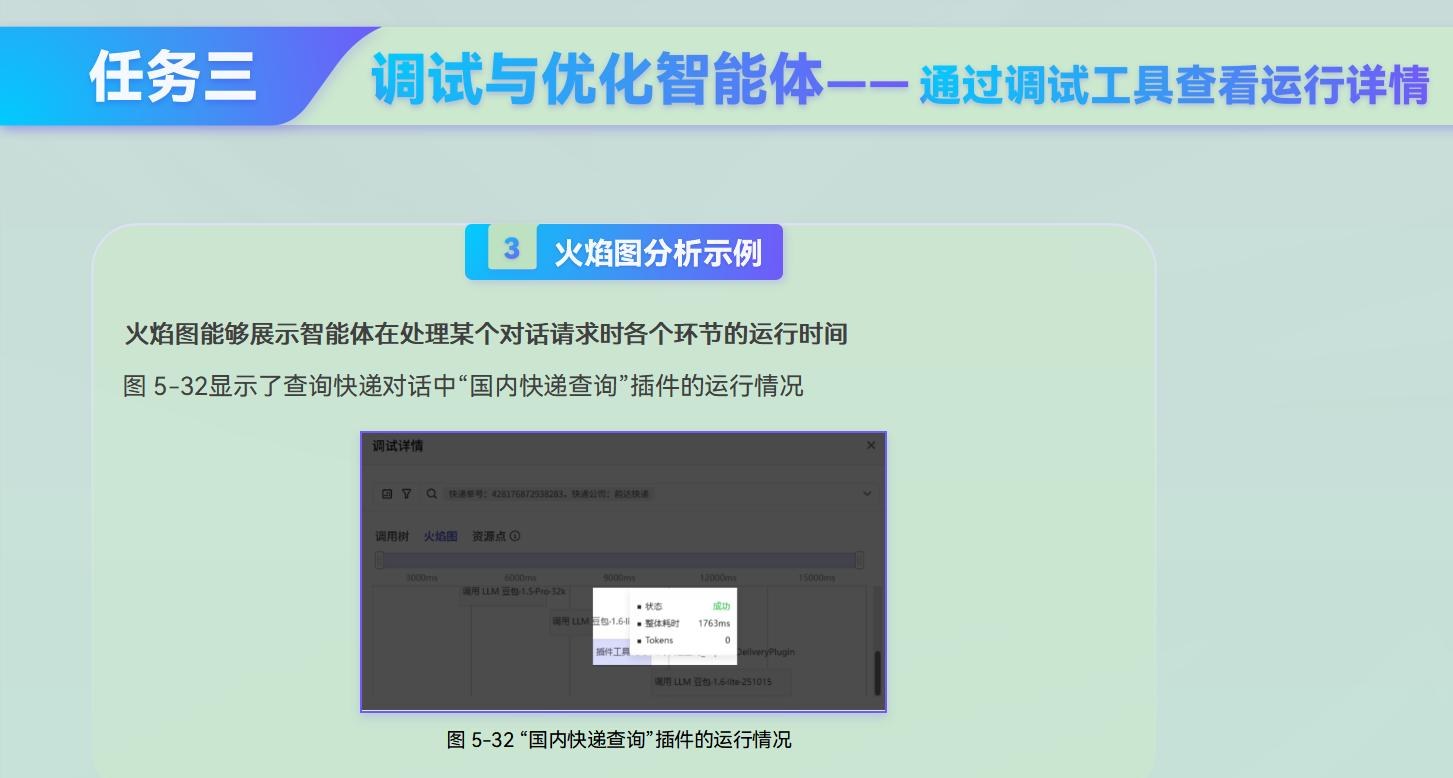Switch to the 调用树 tab
Screen dimensions: 1453x778
click(392, 536)
